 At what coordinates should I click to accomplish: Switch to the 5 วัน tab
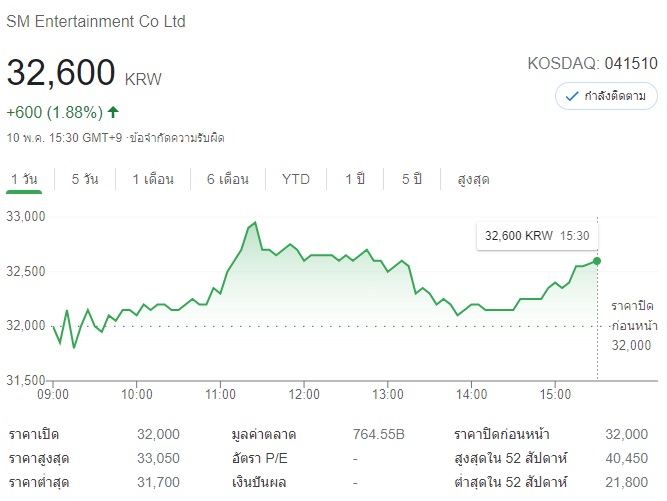pyautogui.click(x=85, y=179)
